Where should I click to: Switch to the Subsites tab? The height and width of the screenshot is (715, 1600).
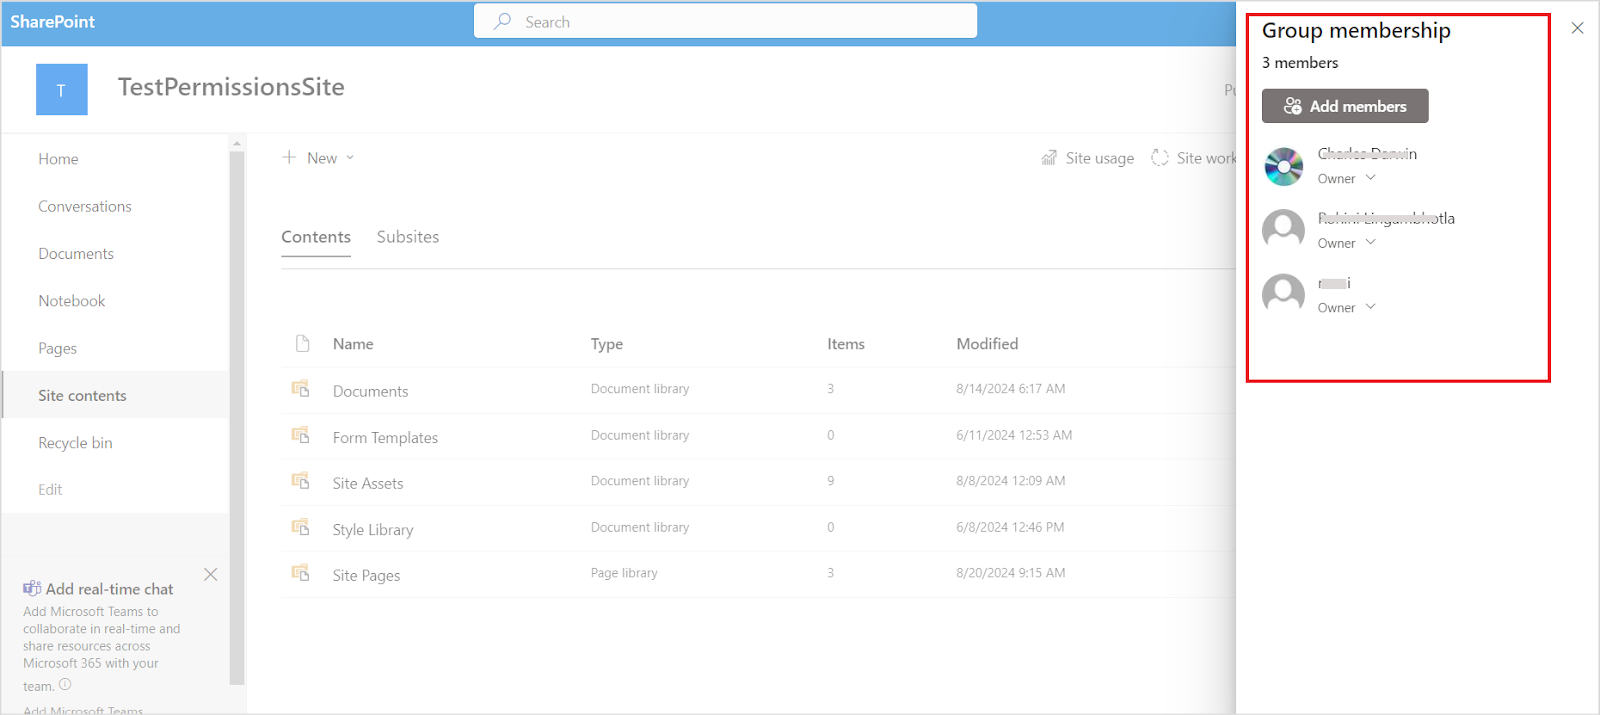pyautogui.click(x=408, y=237)
